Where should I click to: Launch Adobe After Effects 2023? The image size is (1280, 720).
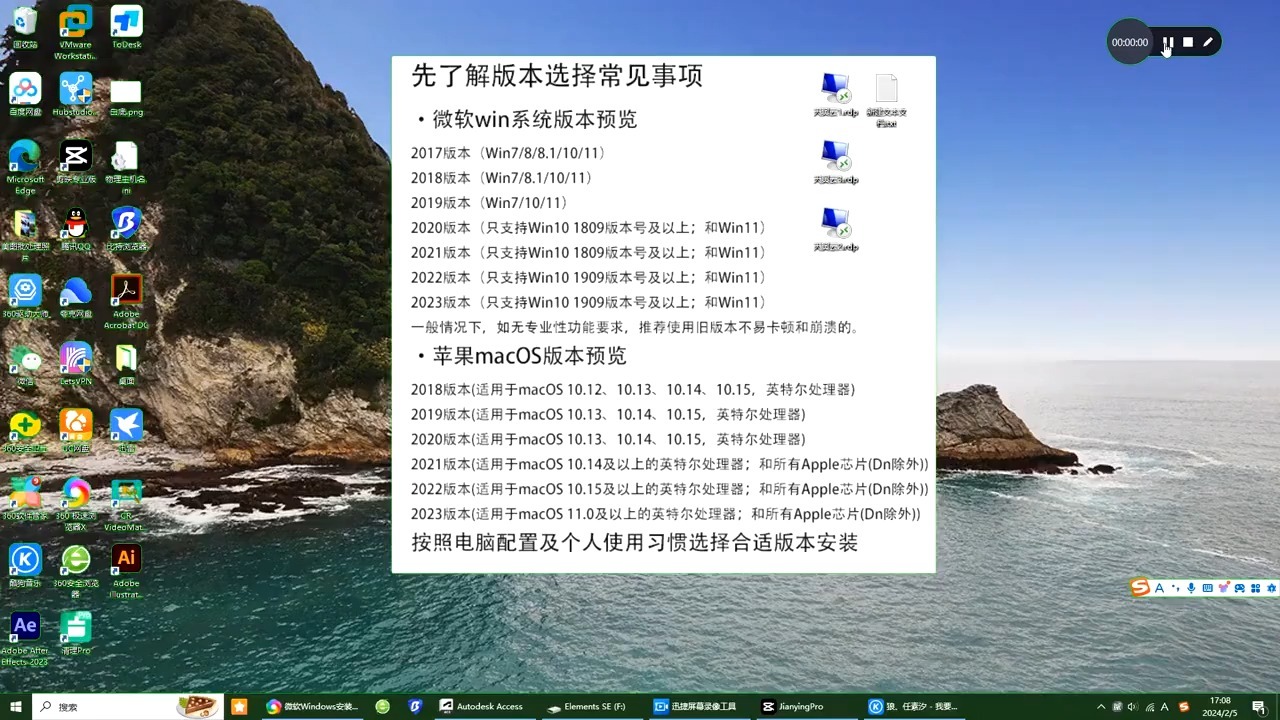tap(25, 625)
